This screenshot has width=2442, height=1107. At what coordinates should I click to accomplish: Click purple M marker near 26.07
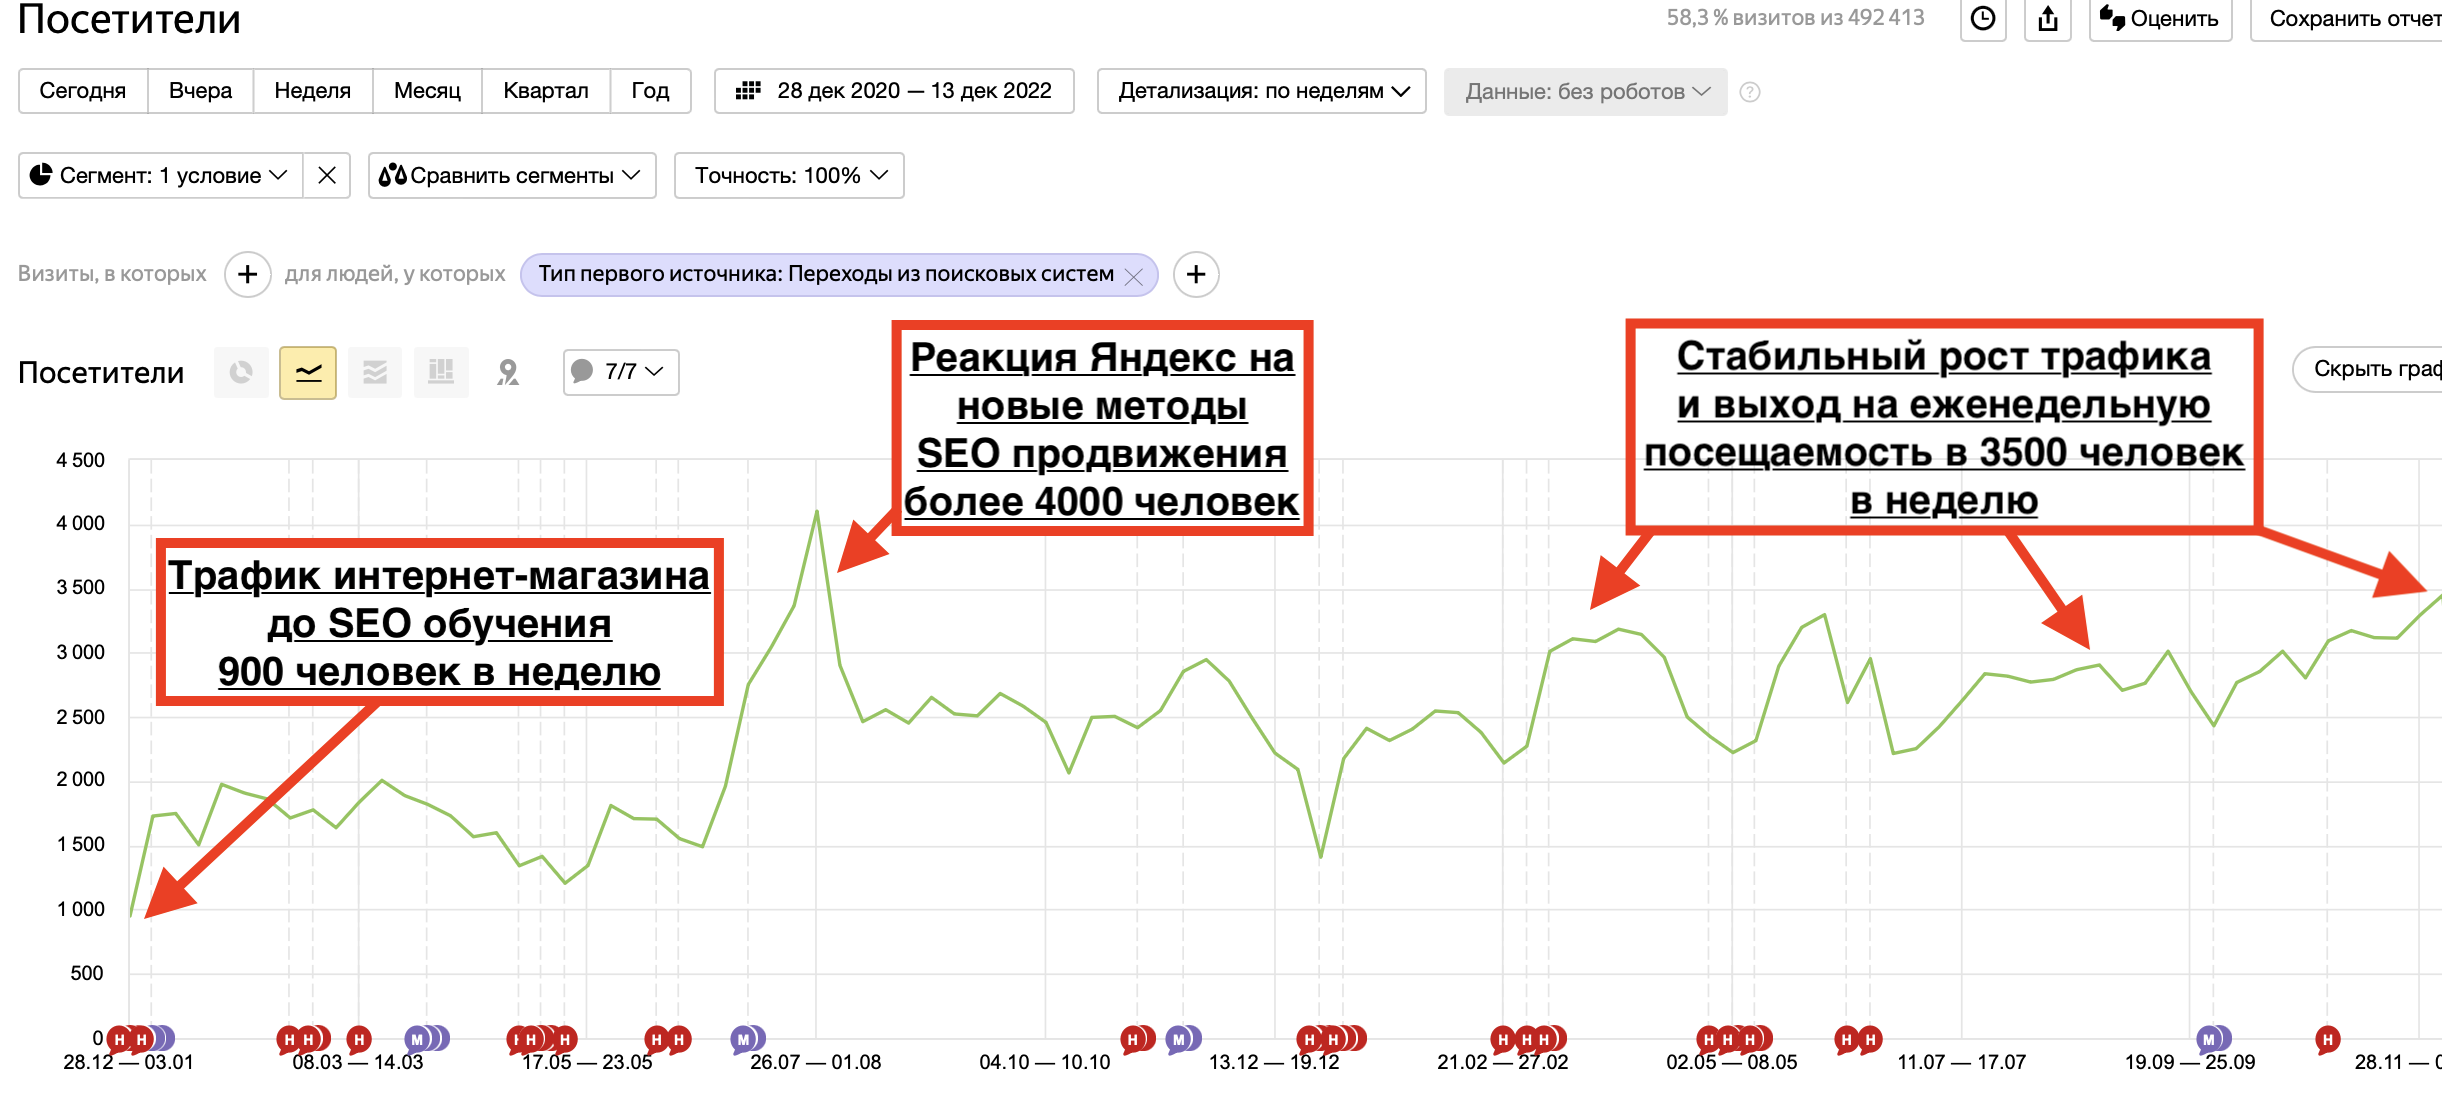point(744,1039)
